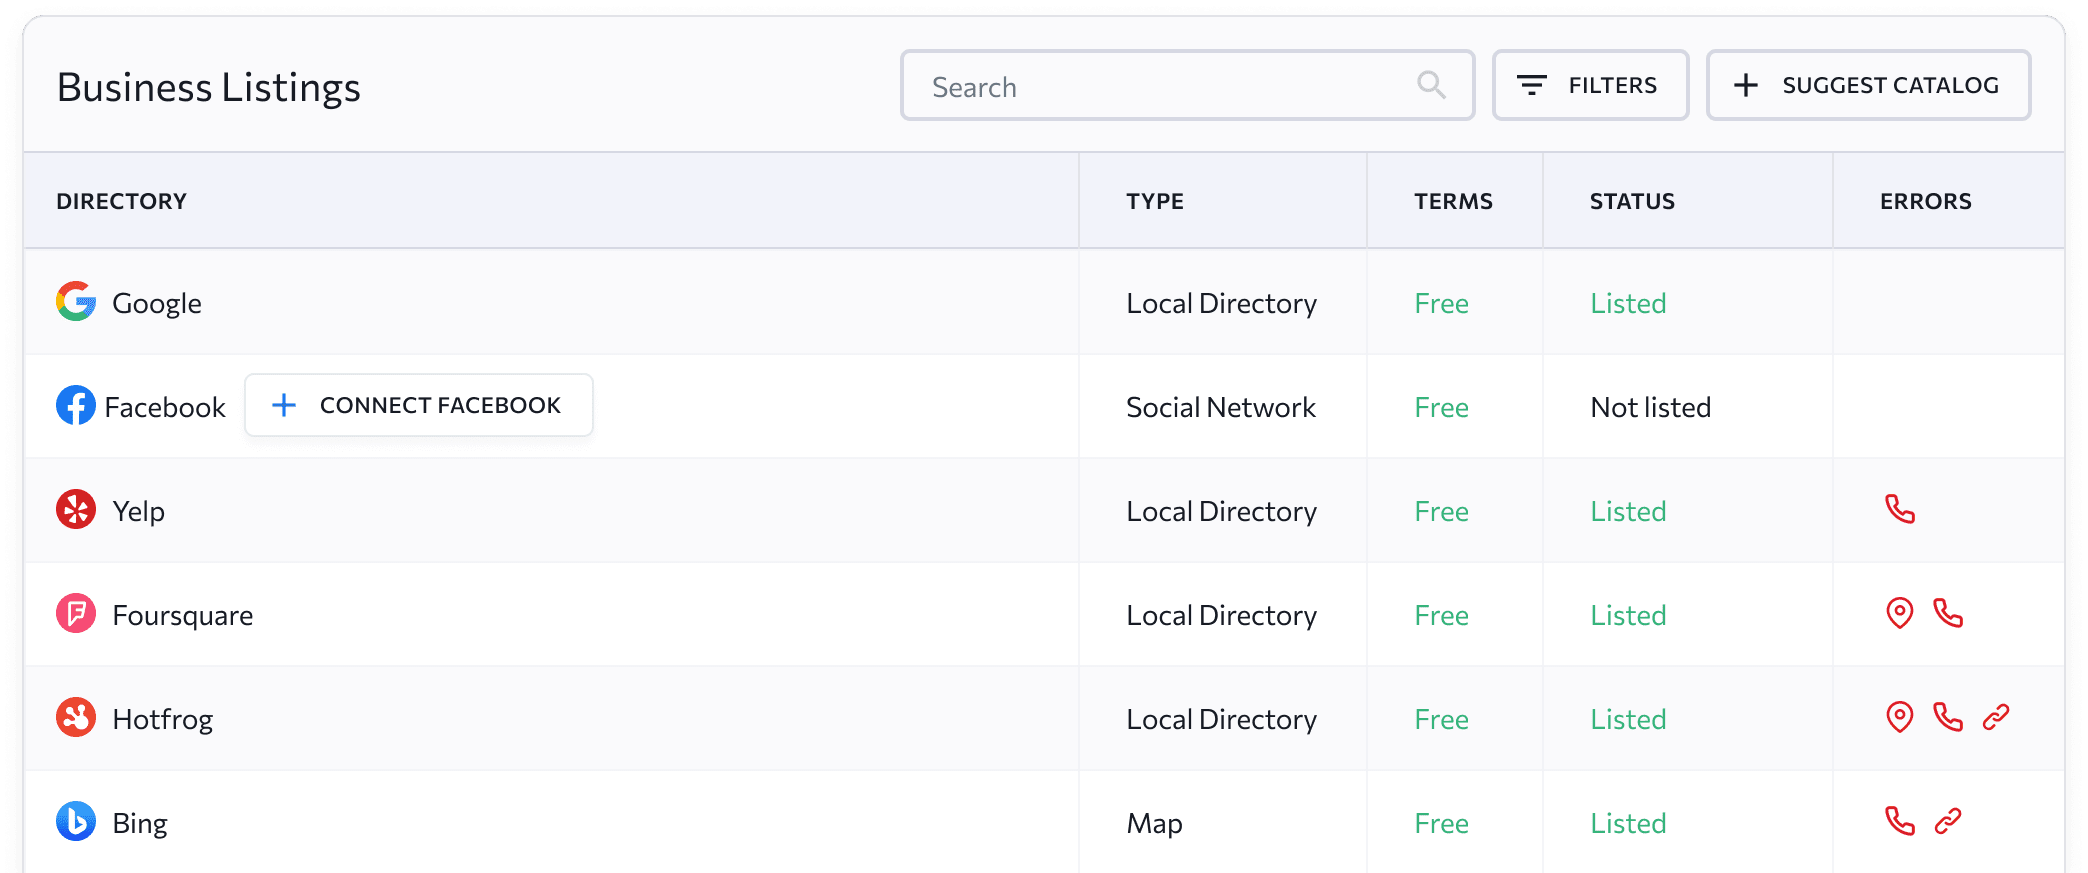
Task: Click the Listed status in Bing row
Action: pyautogui.click(x=1628, y=823)
